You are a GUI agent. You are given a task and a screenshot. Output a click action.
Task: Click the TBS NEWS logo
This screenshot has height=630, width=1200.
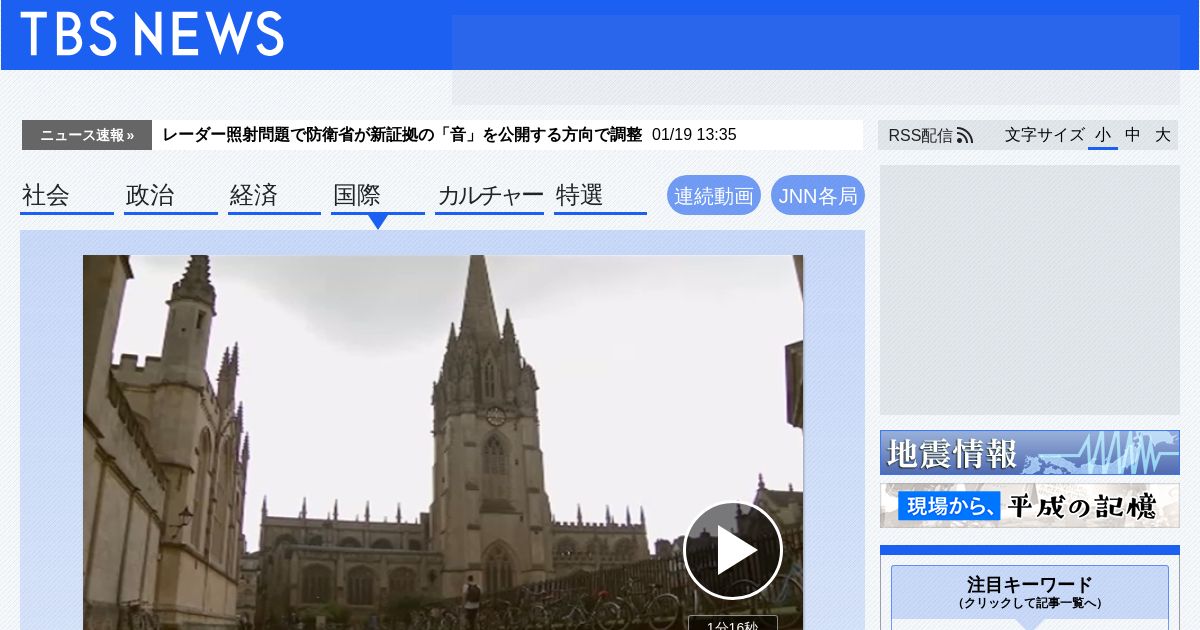[152, 34]
